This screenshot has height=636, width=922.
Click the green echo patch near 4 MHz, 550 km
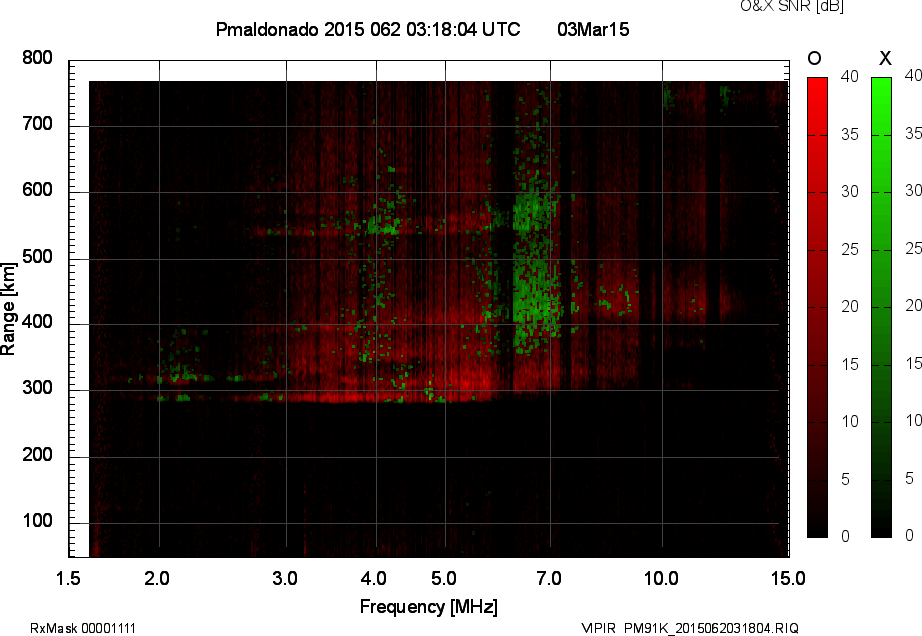click(x=383, y=226)
